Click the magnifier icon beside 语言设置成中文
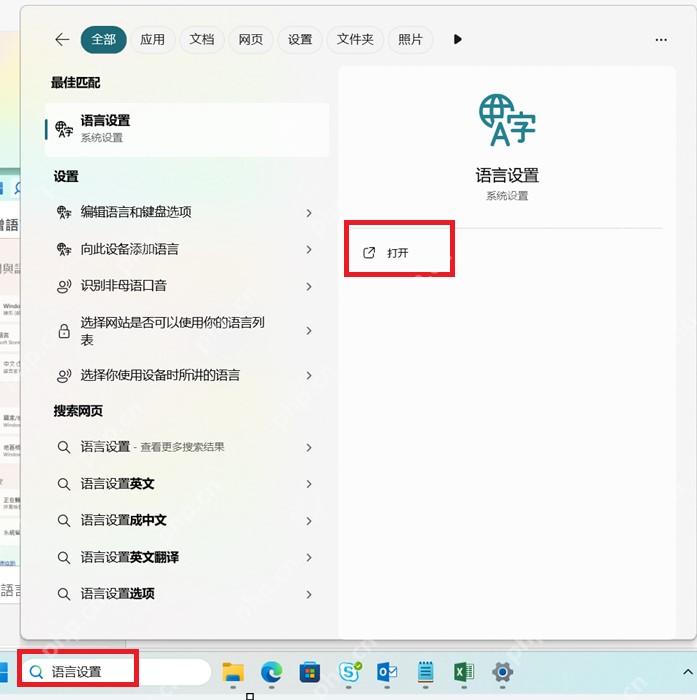This screenshot has height=700, width=697. (64, 521)
